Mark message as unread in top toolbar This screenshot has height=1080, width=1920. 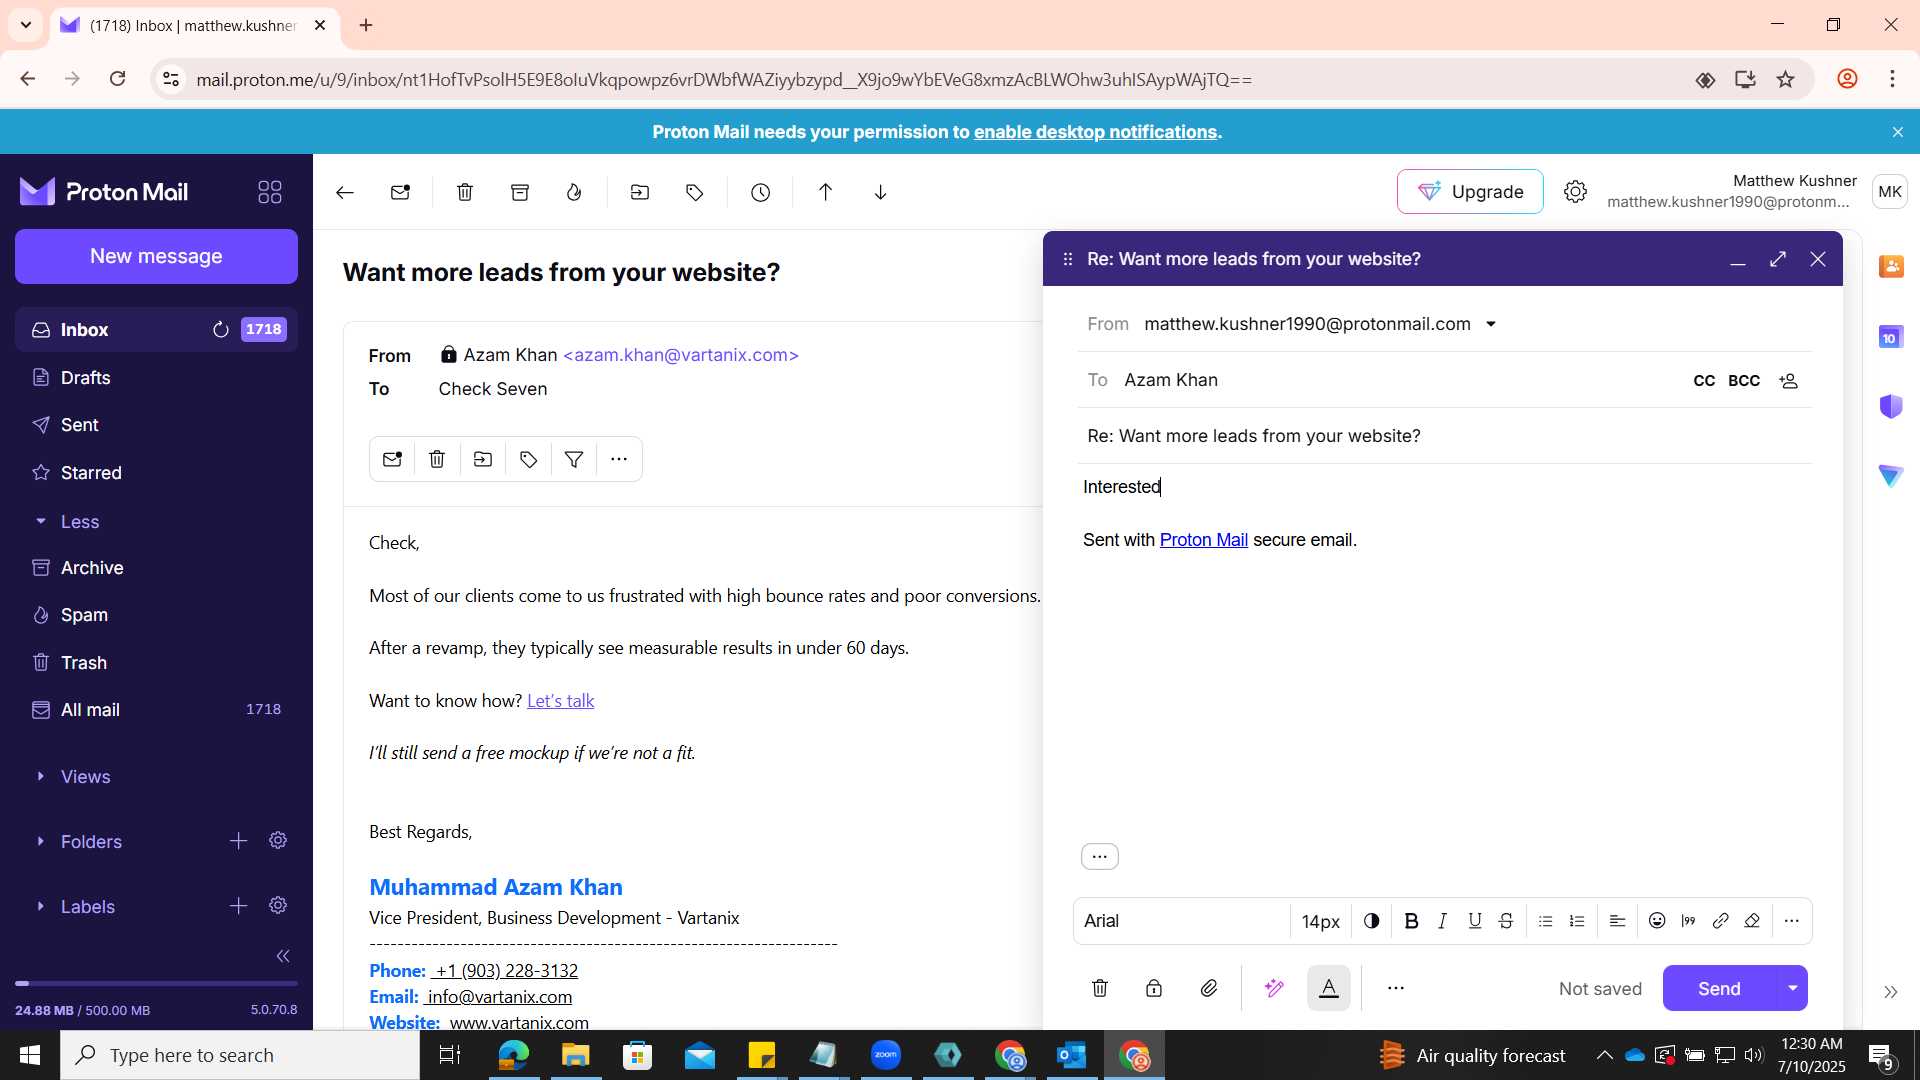401,192
